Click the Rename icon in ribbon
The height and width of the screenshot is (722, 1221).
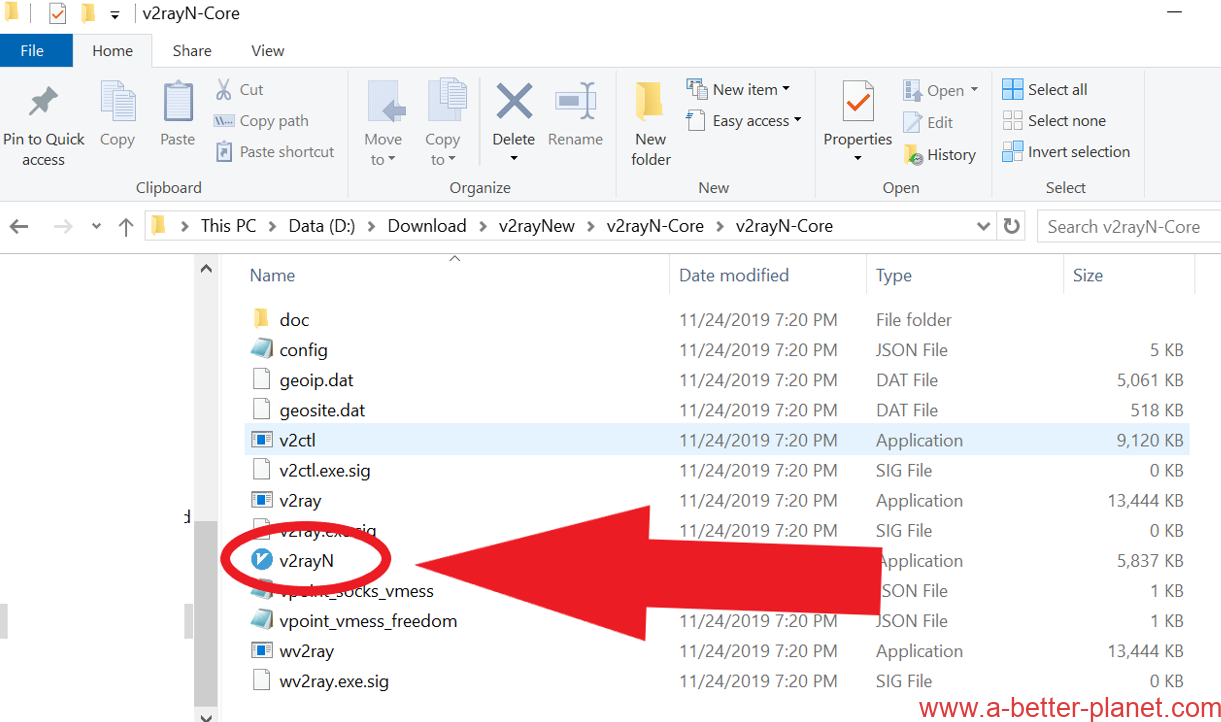pos(575,103)
